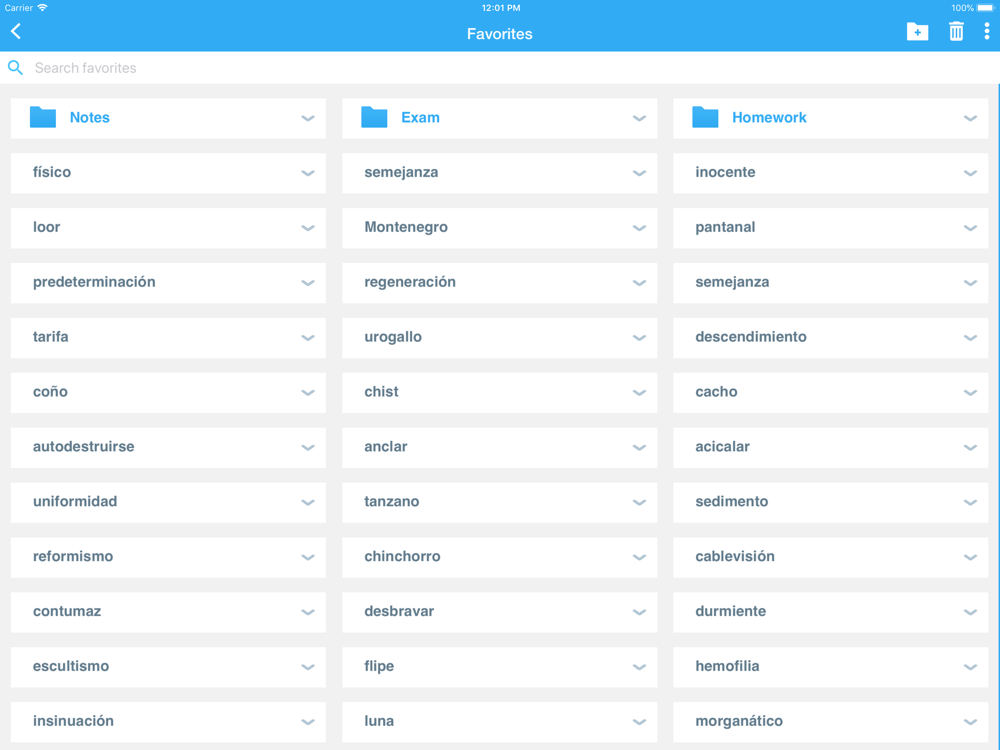Select the word chist

(381, 392)
